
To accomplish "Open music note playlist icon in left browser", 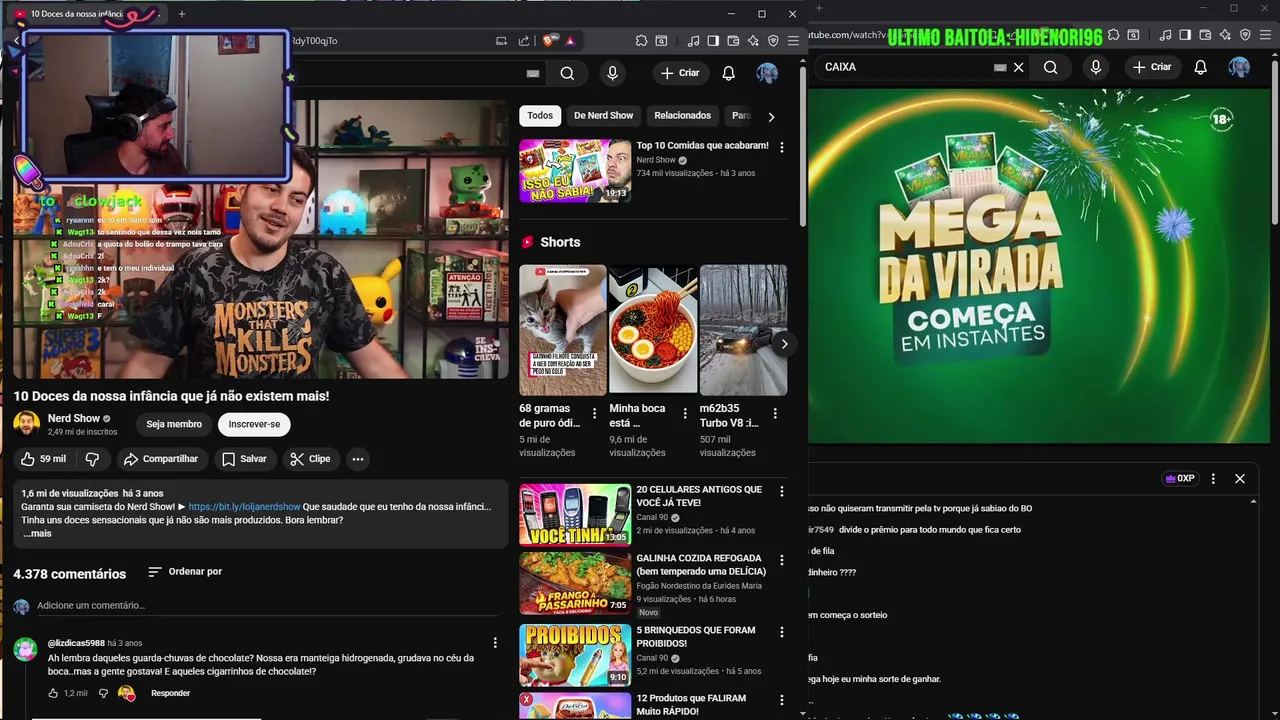I will tap(693, 41).
